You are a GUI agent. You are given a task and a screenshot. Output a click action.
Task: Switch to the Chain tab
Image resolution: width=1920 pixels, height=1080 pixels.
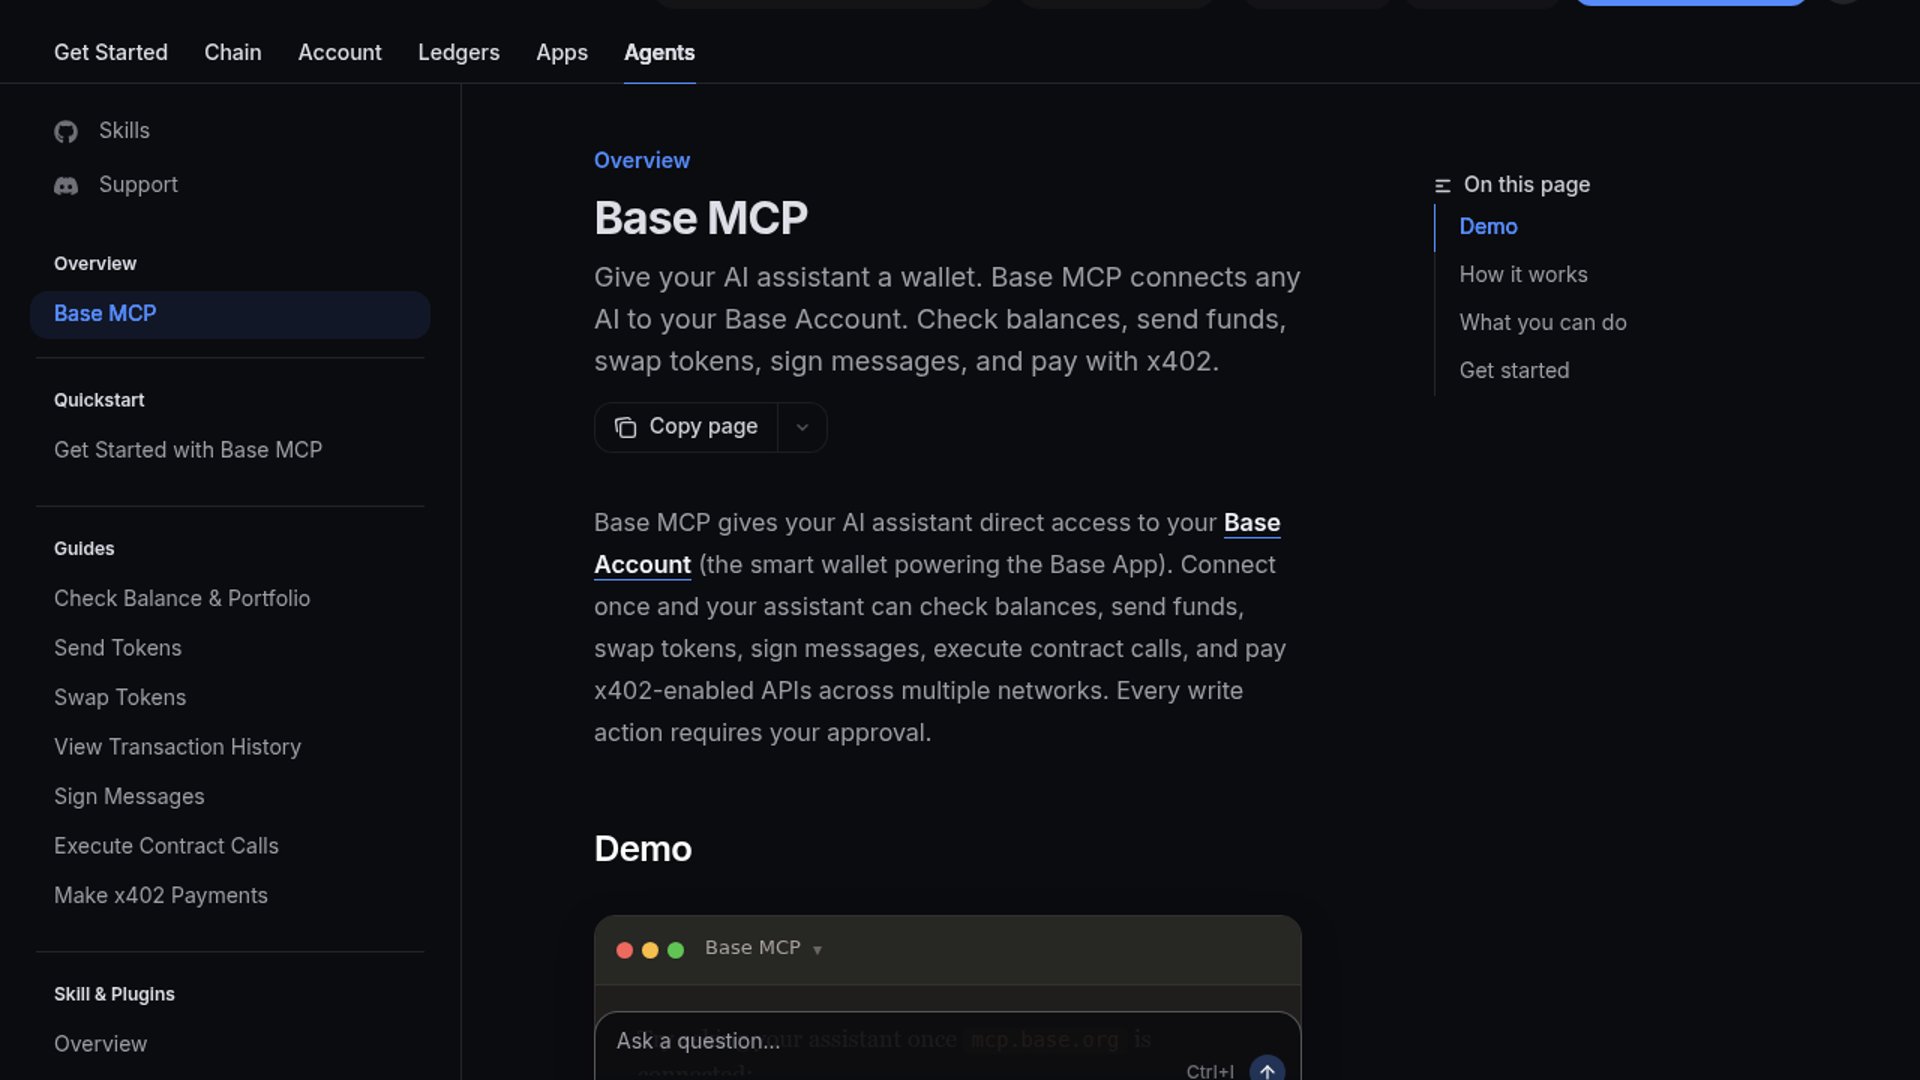pos(233,52)
